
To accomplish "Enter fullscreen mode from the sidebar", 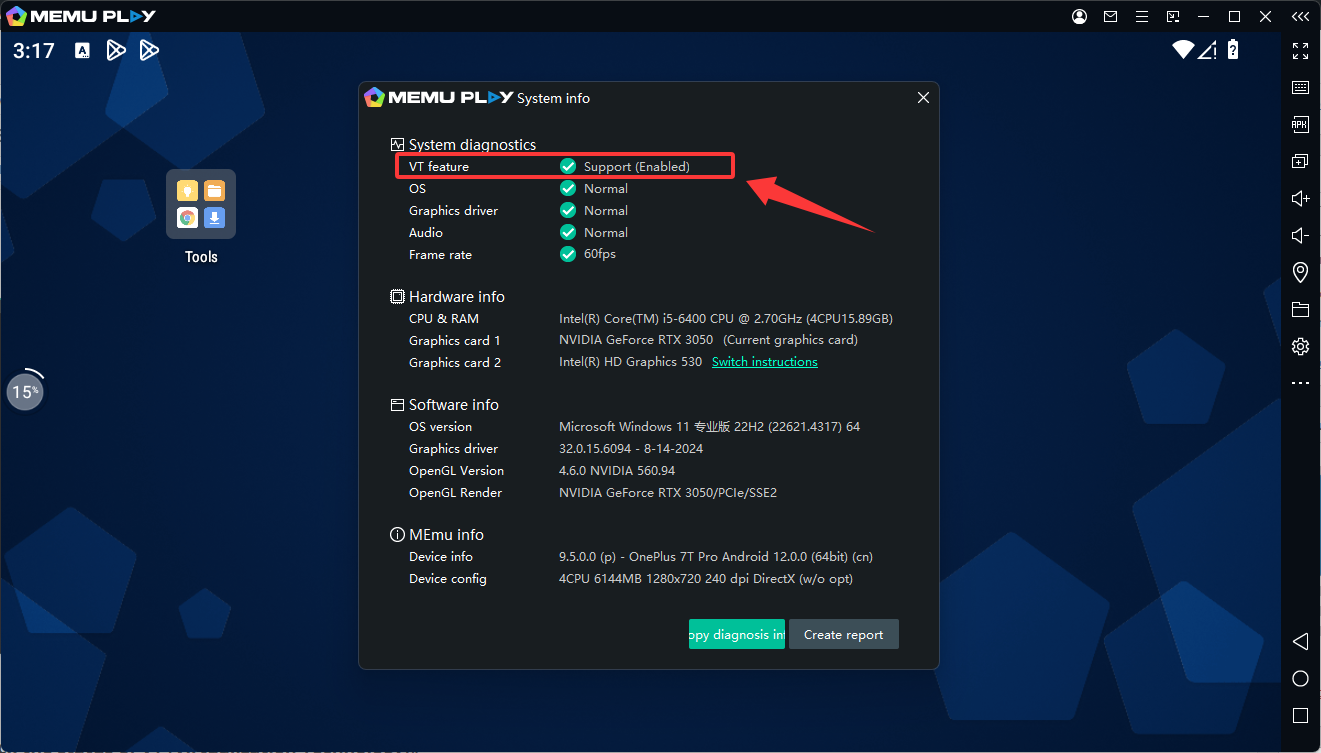I will [x=1300, y=51].
